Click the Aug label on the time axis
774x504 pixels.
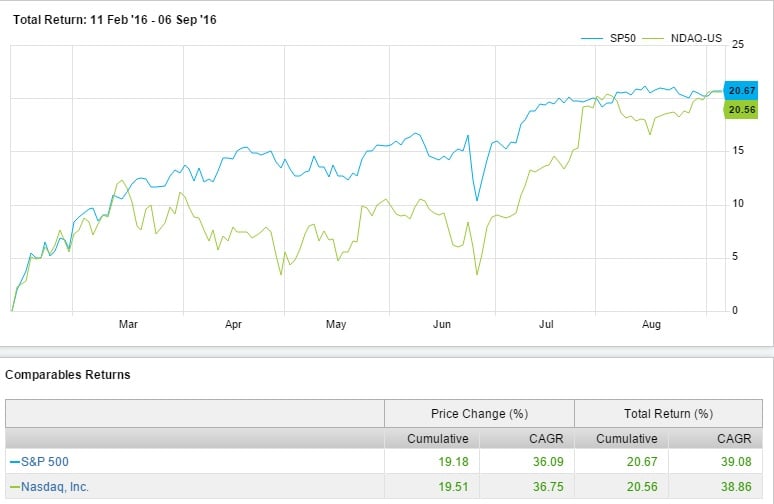point(651,324)
